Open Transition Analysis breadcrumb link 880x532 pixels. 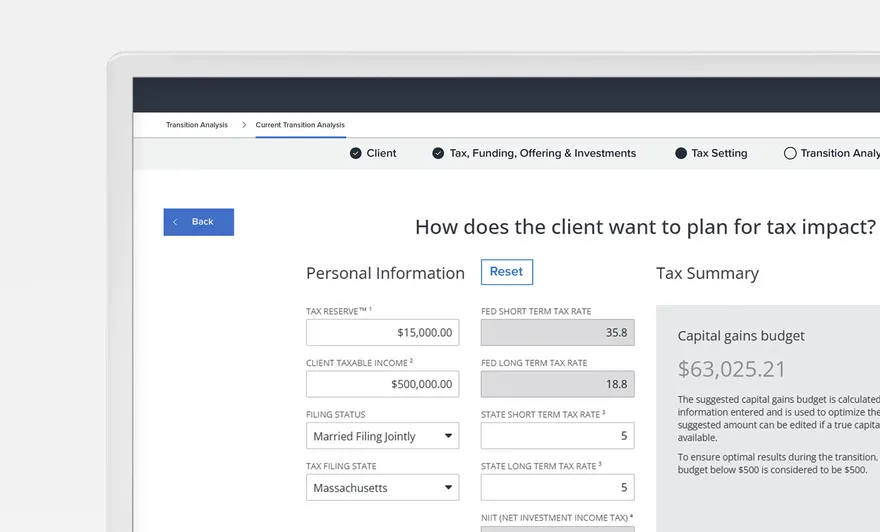pos(196,125)
